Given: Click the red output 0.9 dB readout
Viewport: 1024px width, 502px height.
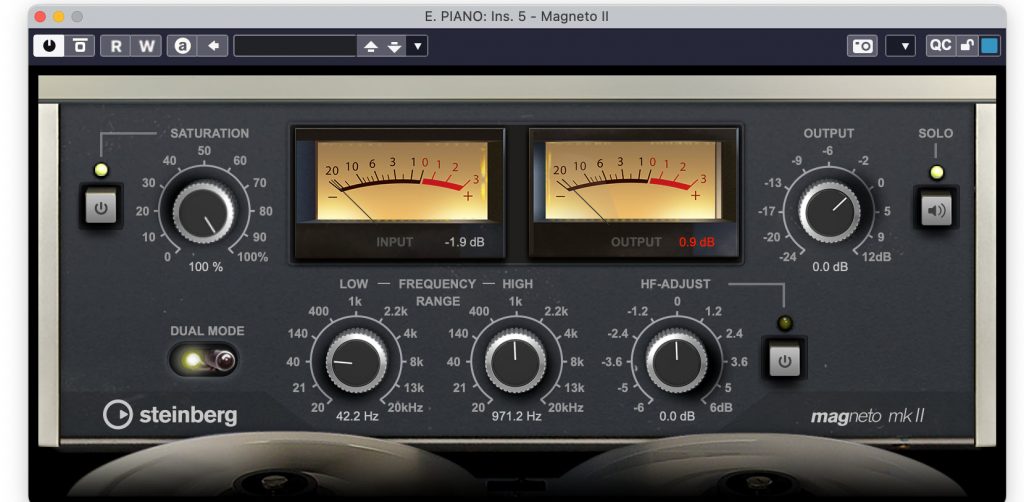Looking at the screenshot, I should pos(697,242).
